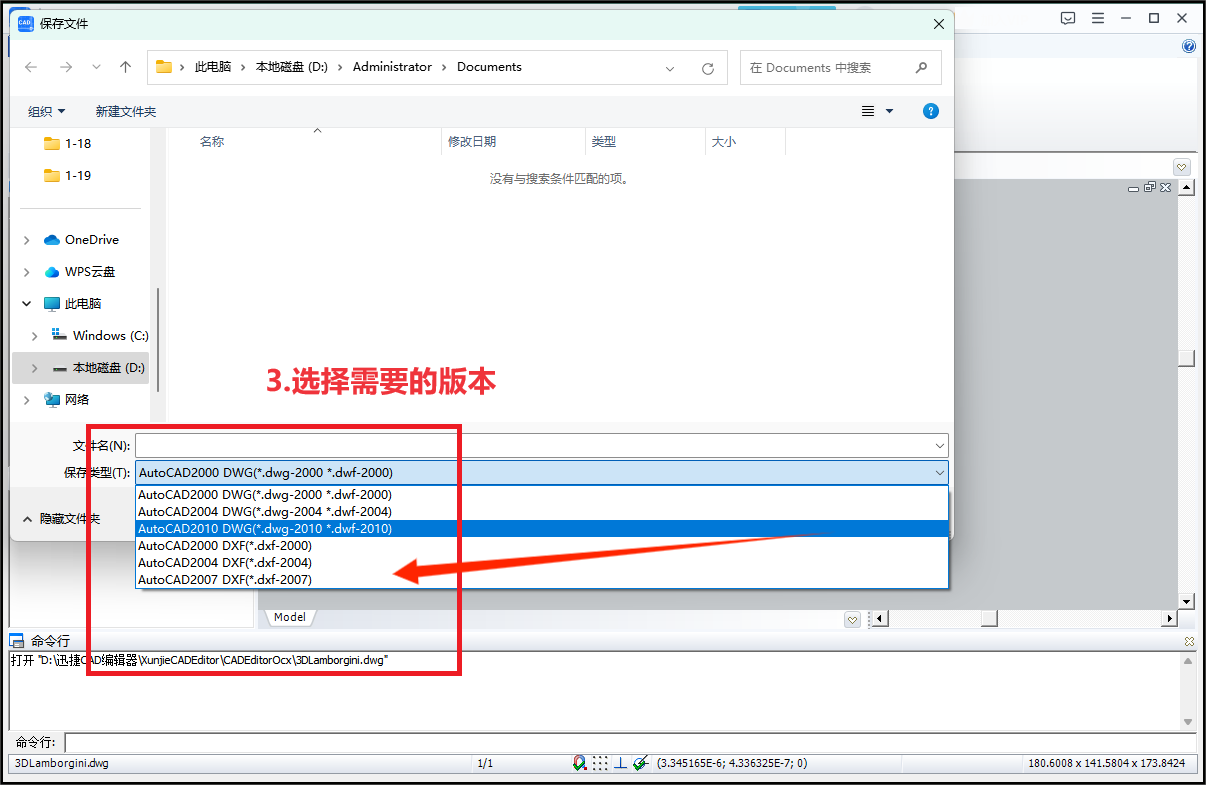Switch to the Model tab
Viewport: 1206px width, 785px height.
click(x=290, y=617)
